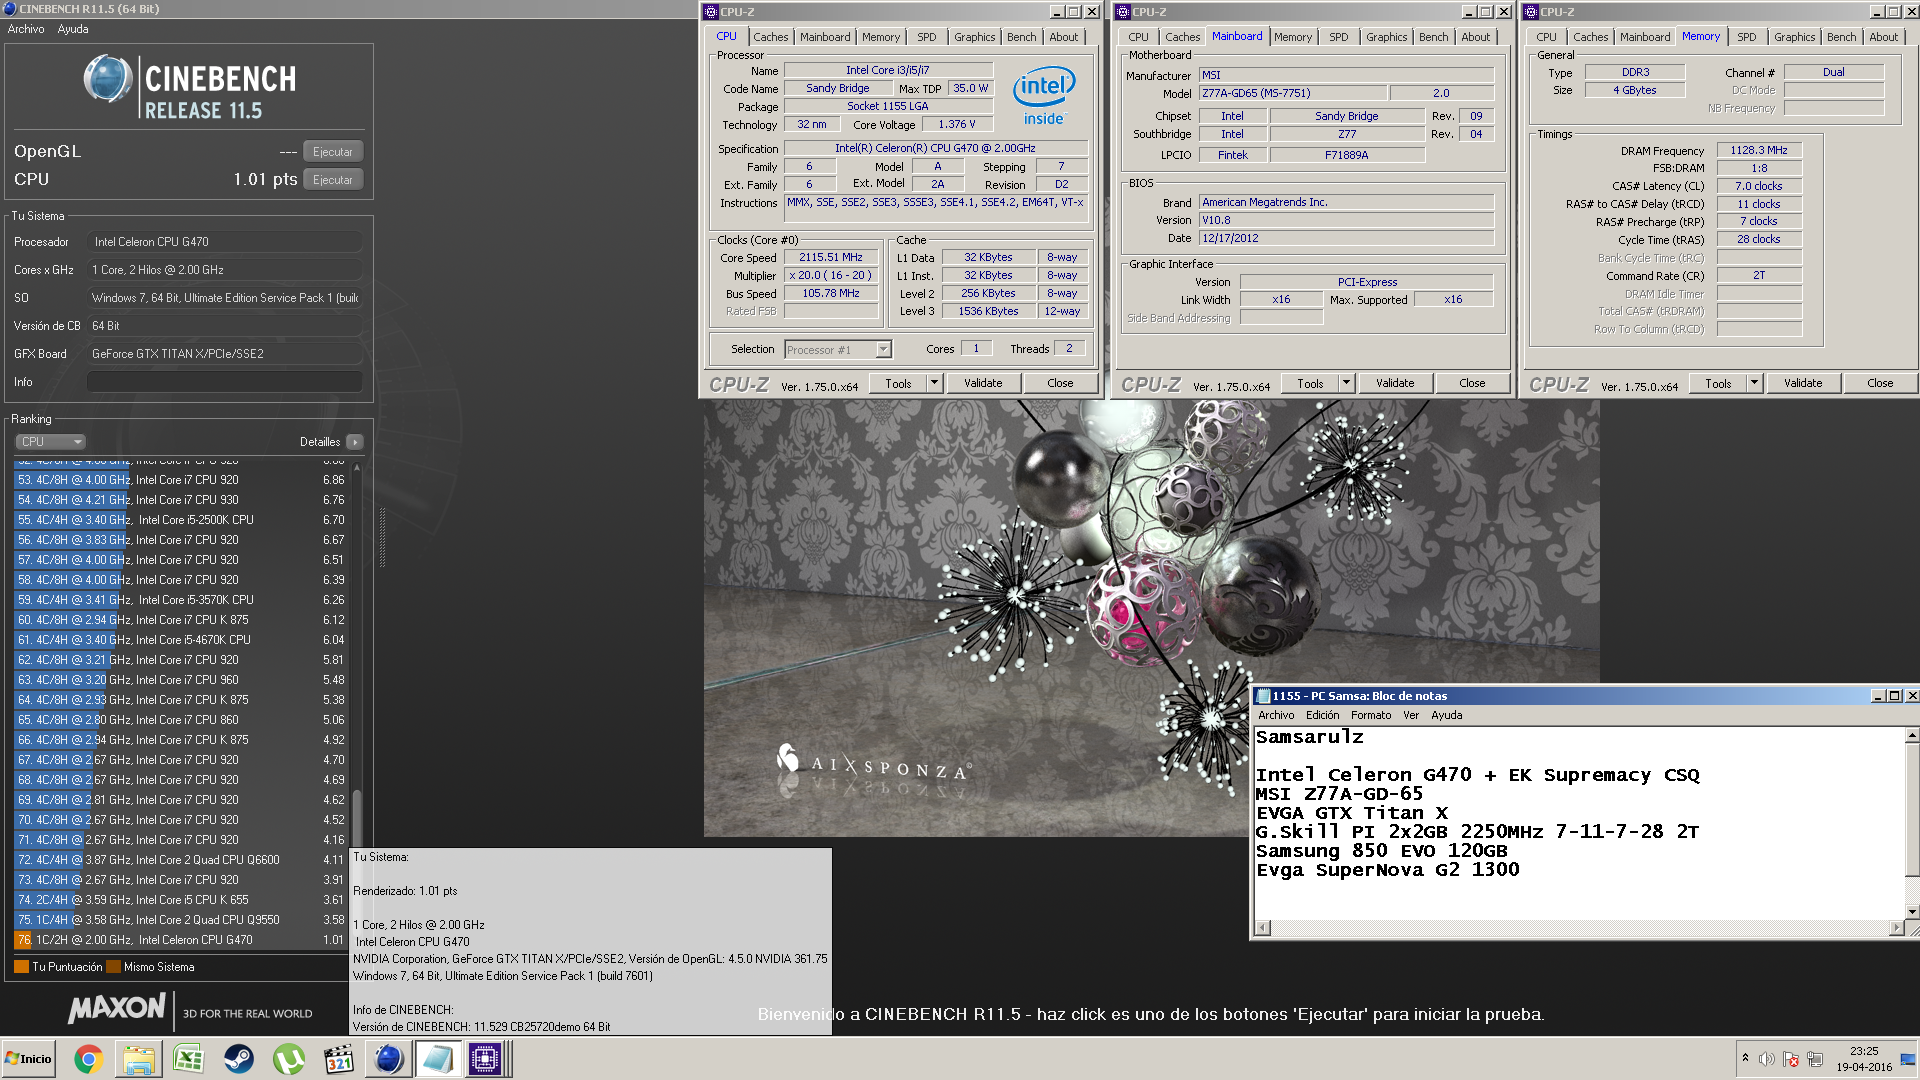Open Windows Explorer folder icon in taskbar
The width and height of the screenshot is (1920, 1080).
point(139,1059)
